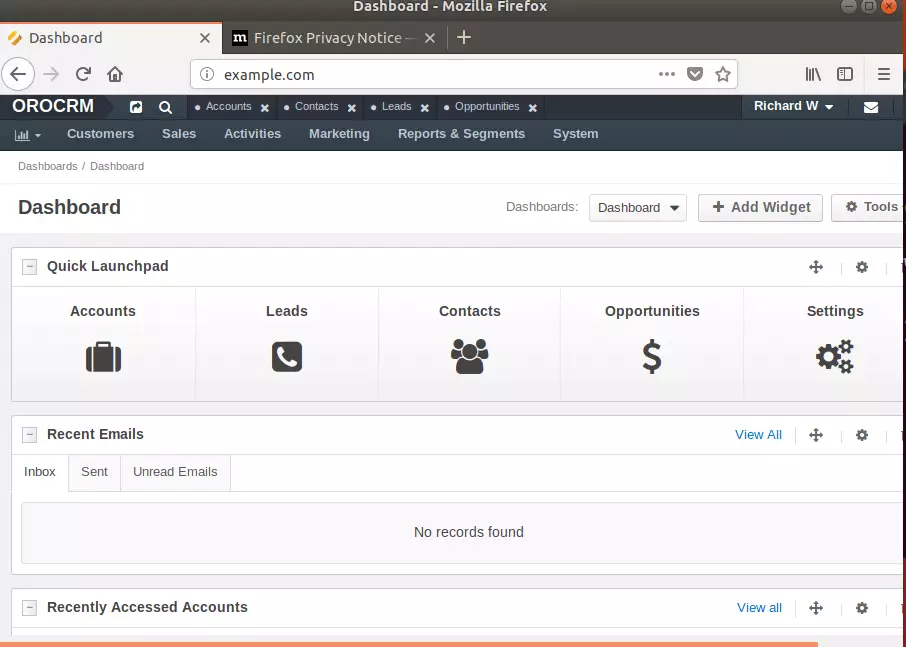Click View All in Recent Emails

click(758, 435)
